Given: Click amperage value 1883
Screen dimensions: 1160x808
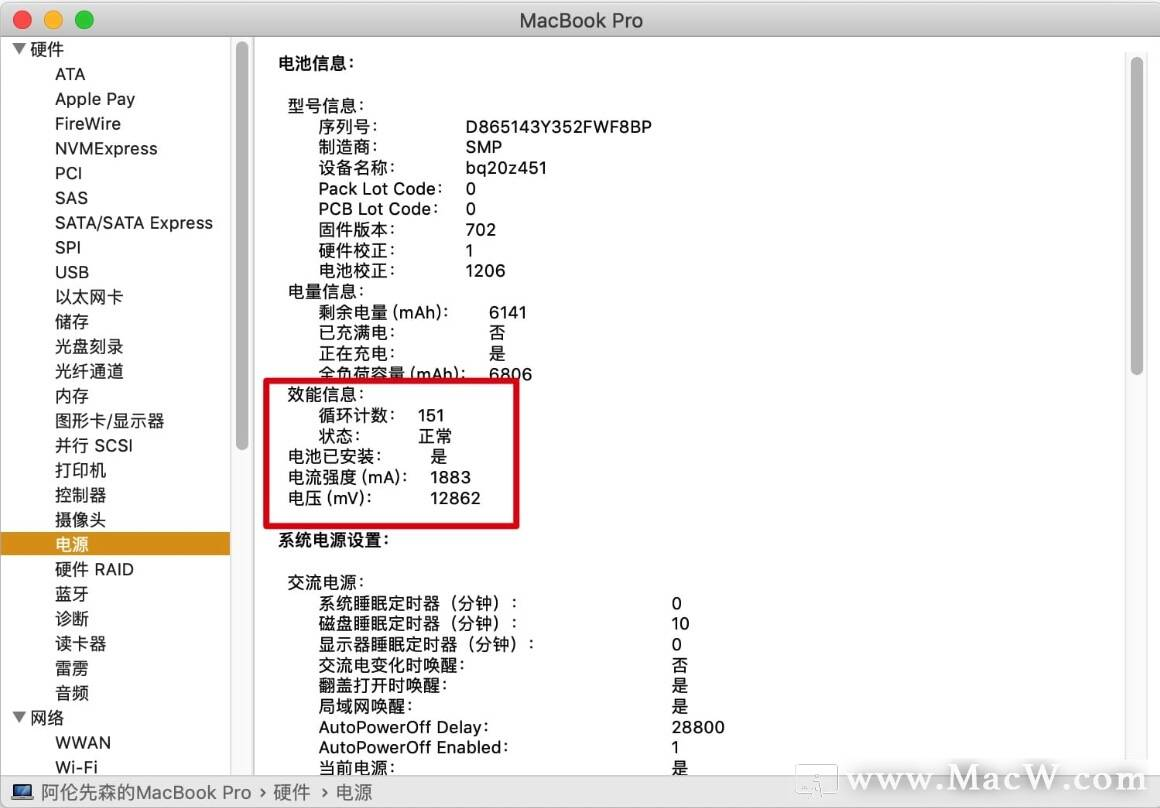Looking at the screenshot, I should pyautogui.click(x=451, y=477).
